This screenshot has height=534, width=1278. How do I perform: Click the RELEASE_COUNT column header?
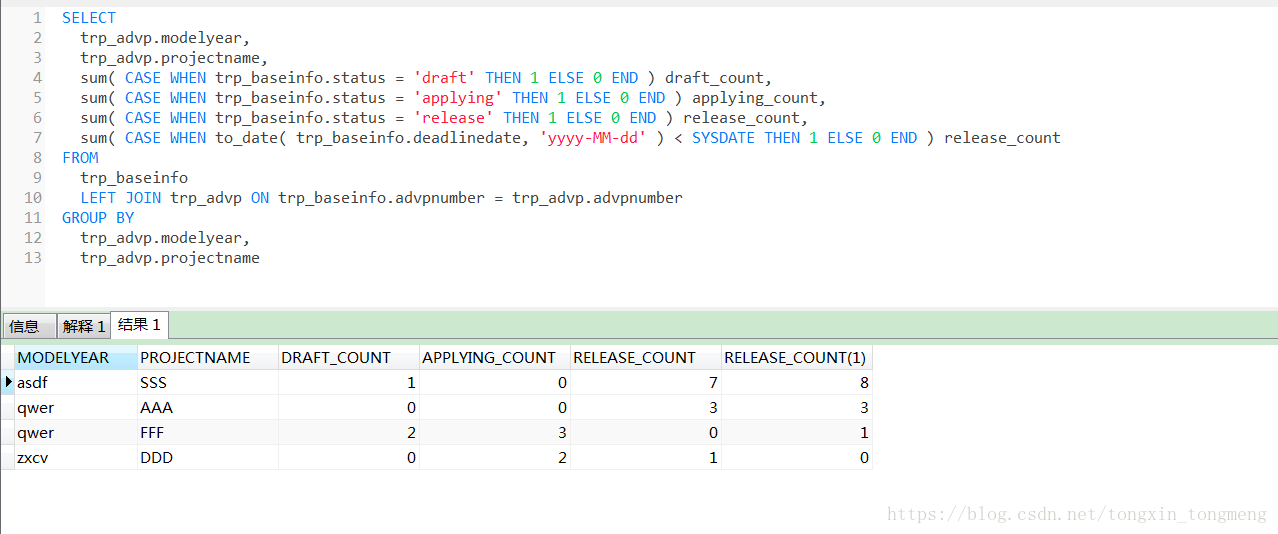pyautogui.click(x=646, y=358)
